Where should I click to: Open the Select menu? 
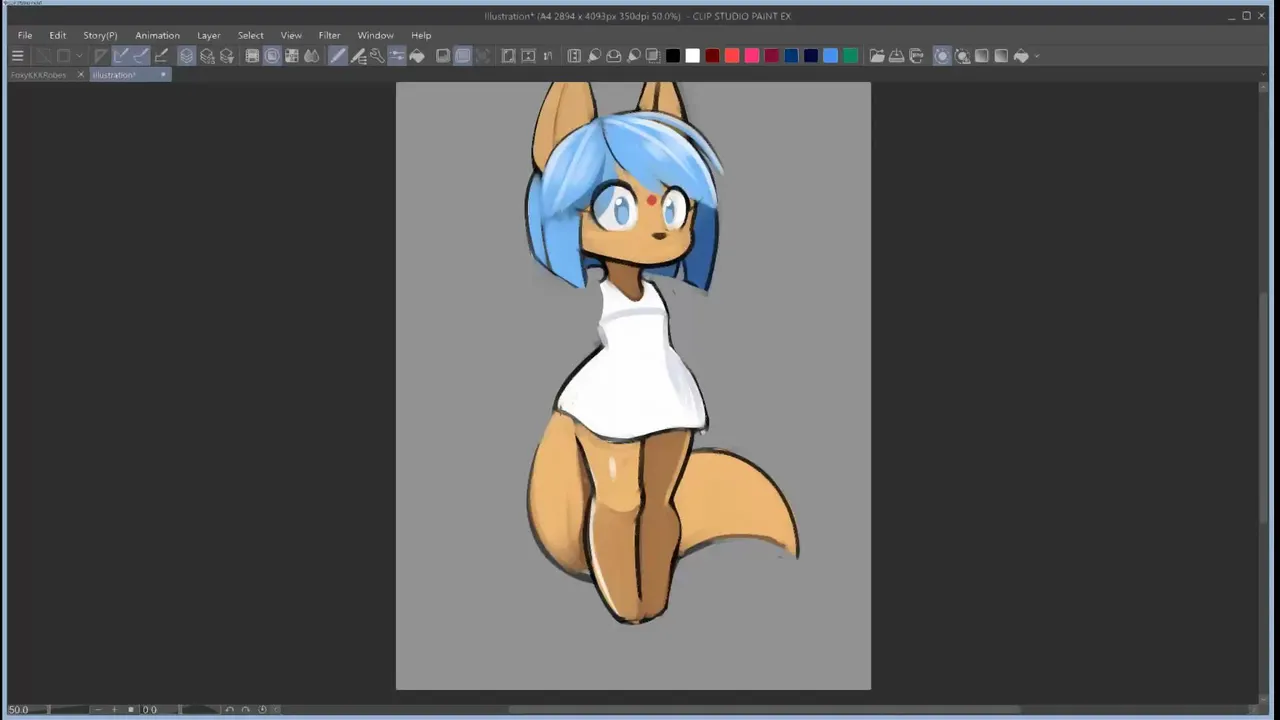[250, 35]
